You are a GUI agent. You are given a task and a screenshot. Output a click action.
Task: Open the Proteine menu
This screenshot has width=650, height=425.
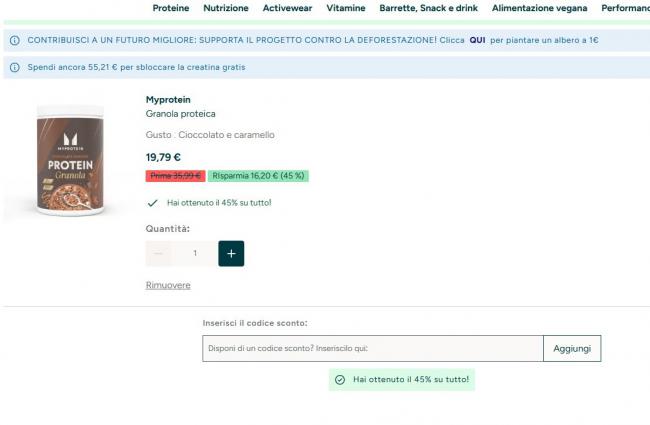170,8
